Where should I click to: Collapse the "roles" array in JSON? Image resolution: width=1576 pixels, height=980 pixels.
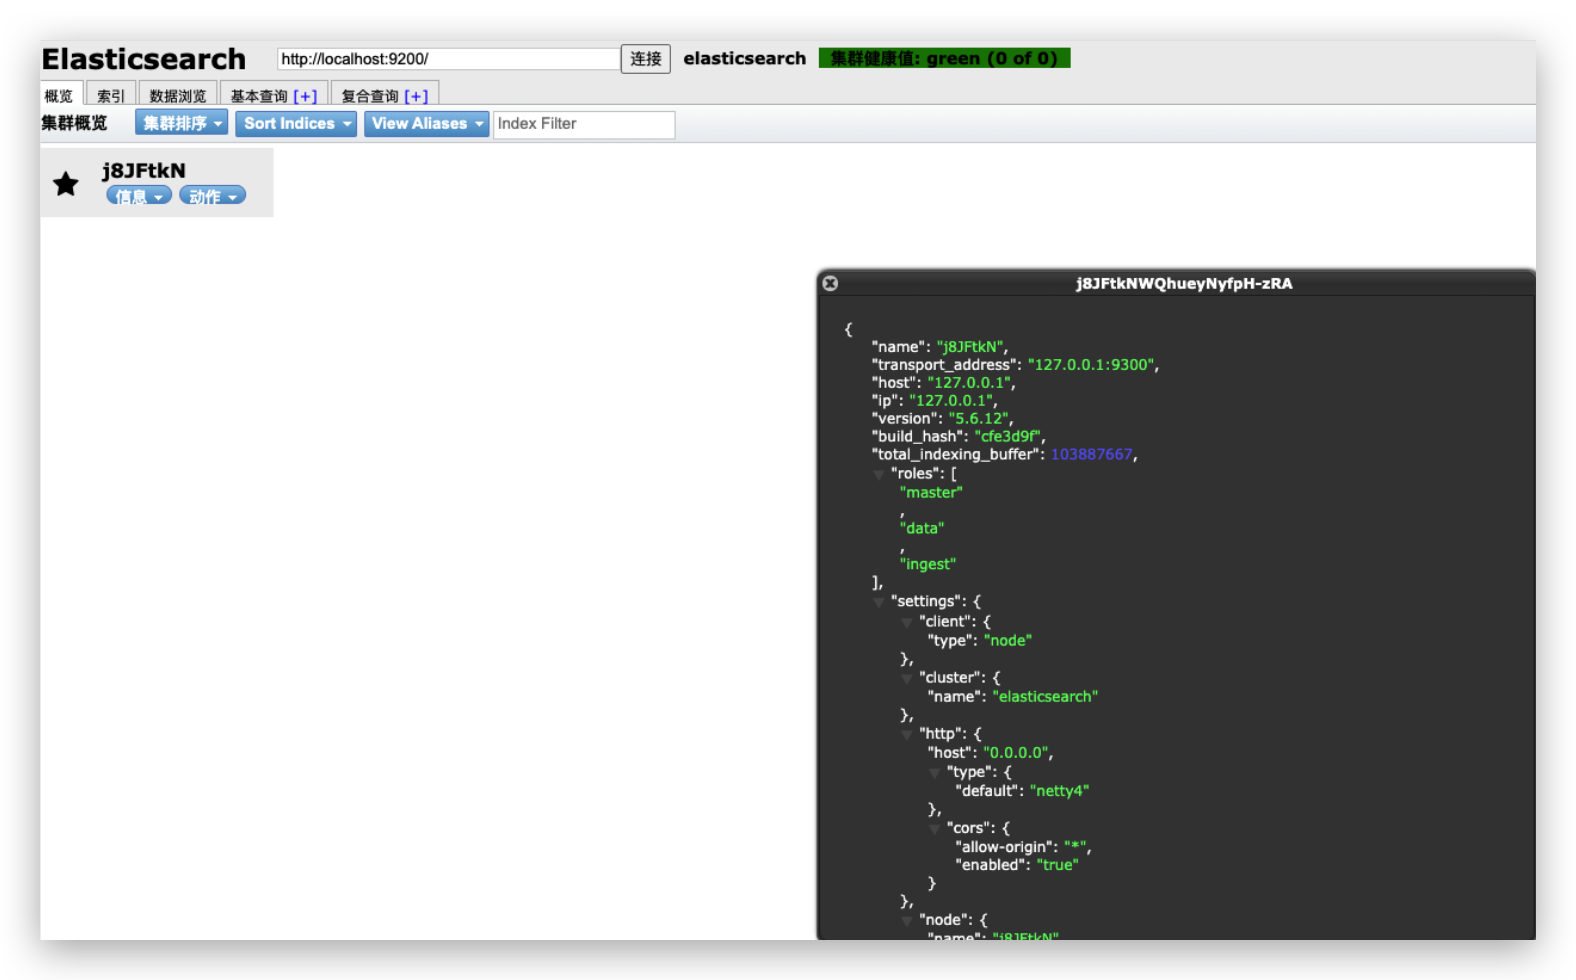click(x=879, y=475)
